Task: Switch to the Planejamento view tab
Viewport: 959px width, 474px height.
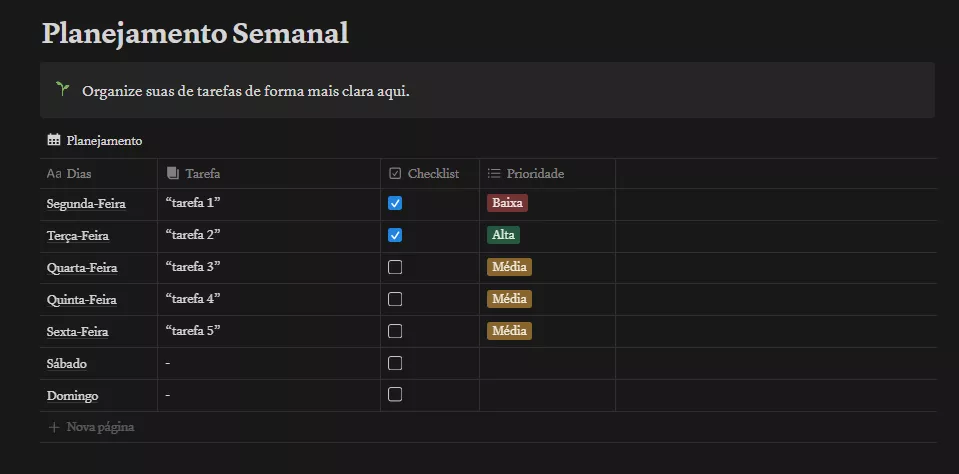Action: (x=104, y=141)
